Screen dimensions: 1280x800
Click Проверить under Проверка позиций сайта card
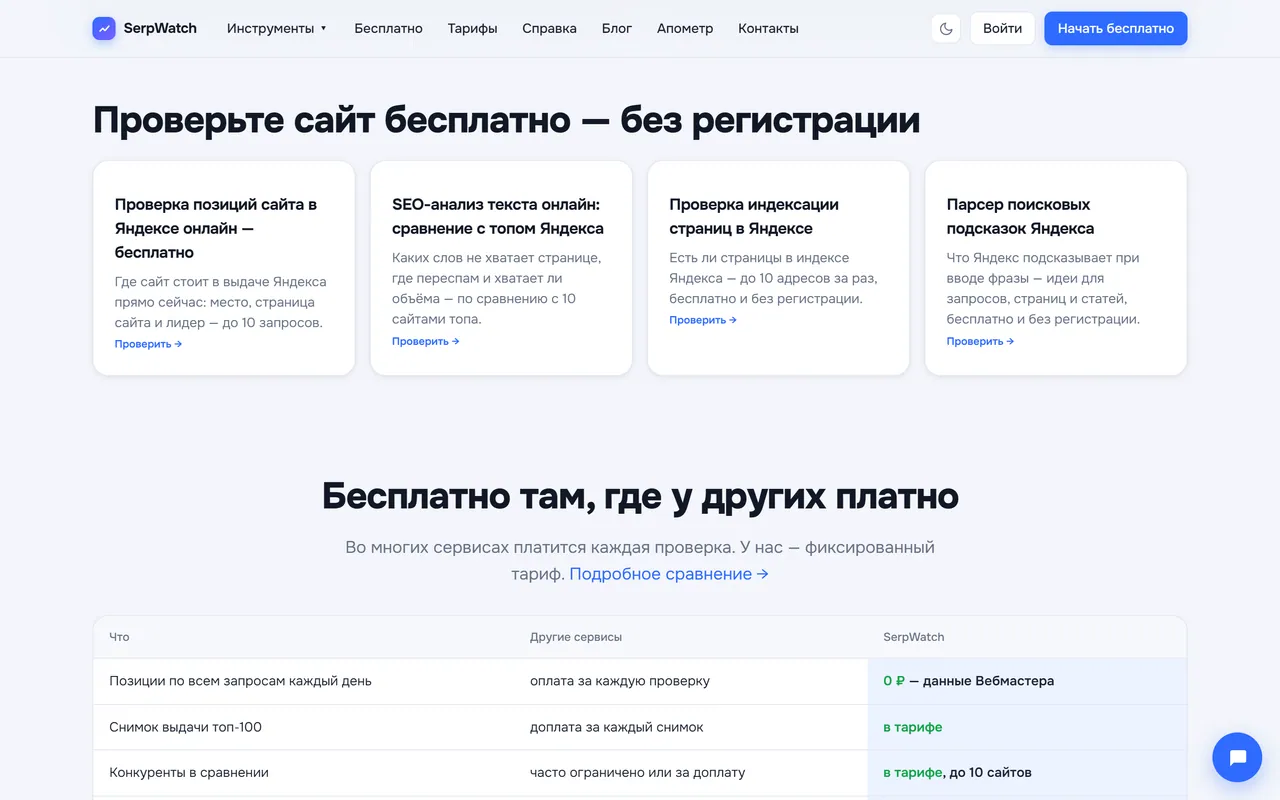click(x=148, y=344)
